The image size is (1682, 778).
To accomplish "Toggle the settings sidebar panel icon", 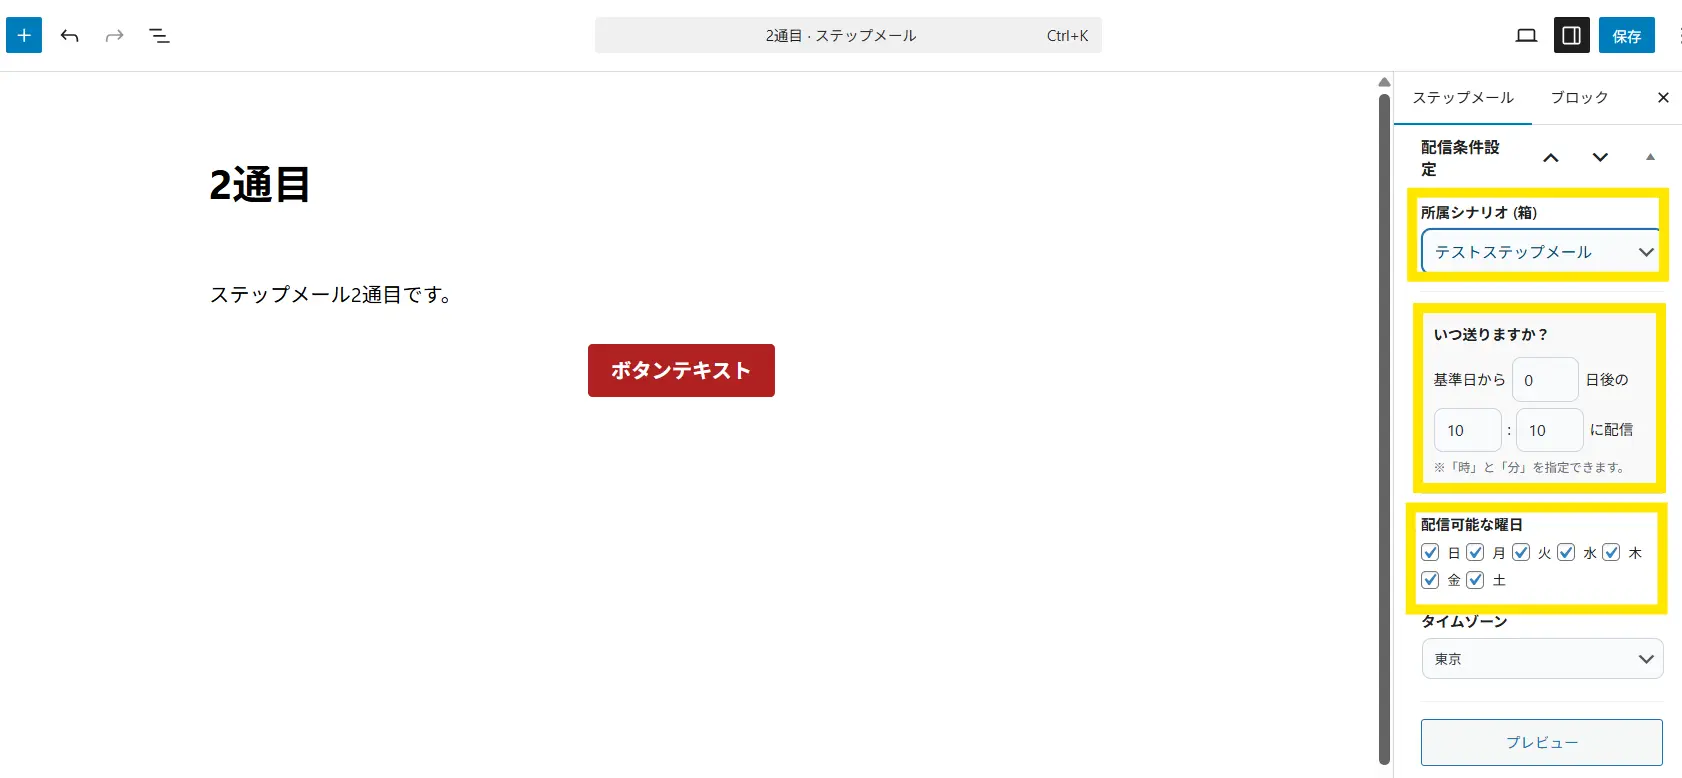I will tap(1571, 36).
